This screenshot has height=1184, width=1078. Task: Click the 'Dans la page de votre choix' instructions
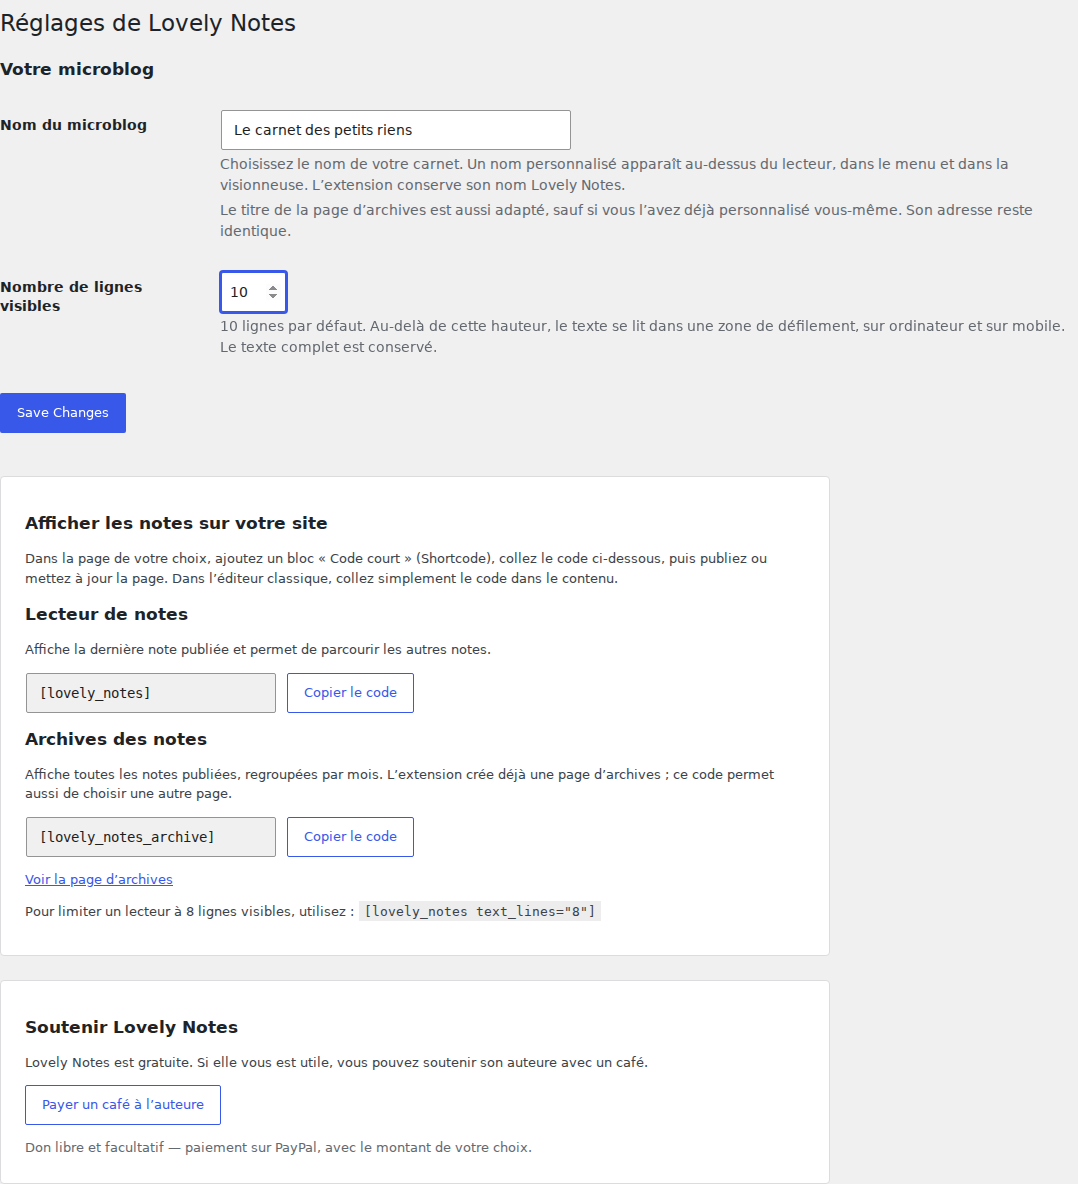[x=396, y=569]
